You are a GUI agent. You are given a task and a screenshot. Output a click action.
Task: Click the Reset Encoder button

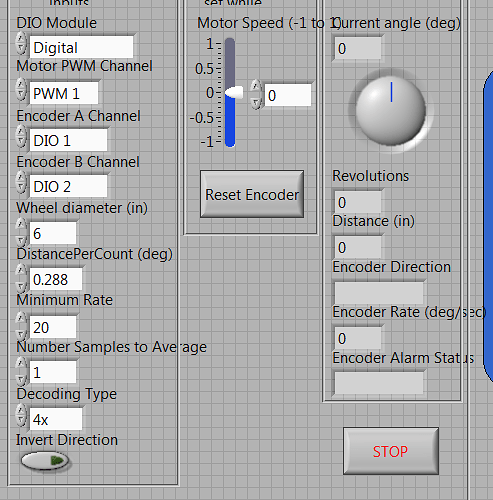point(252,194)
